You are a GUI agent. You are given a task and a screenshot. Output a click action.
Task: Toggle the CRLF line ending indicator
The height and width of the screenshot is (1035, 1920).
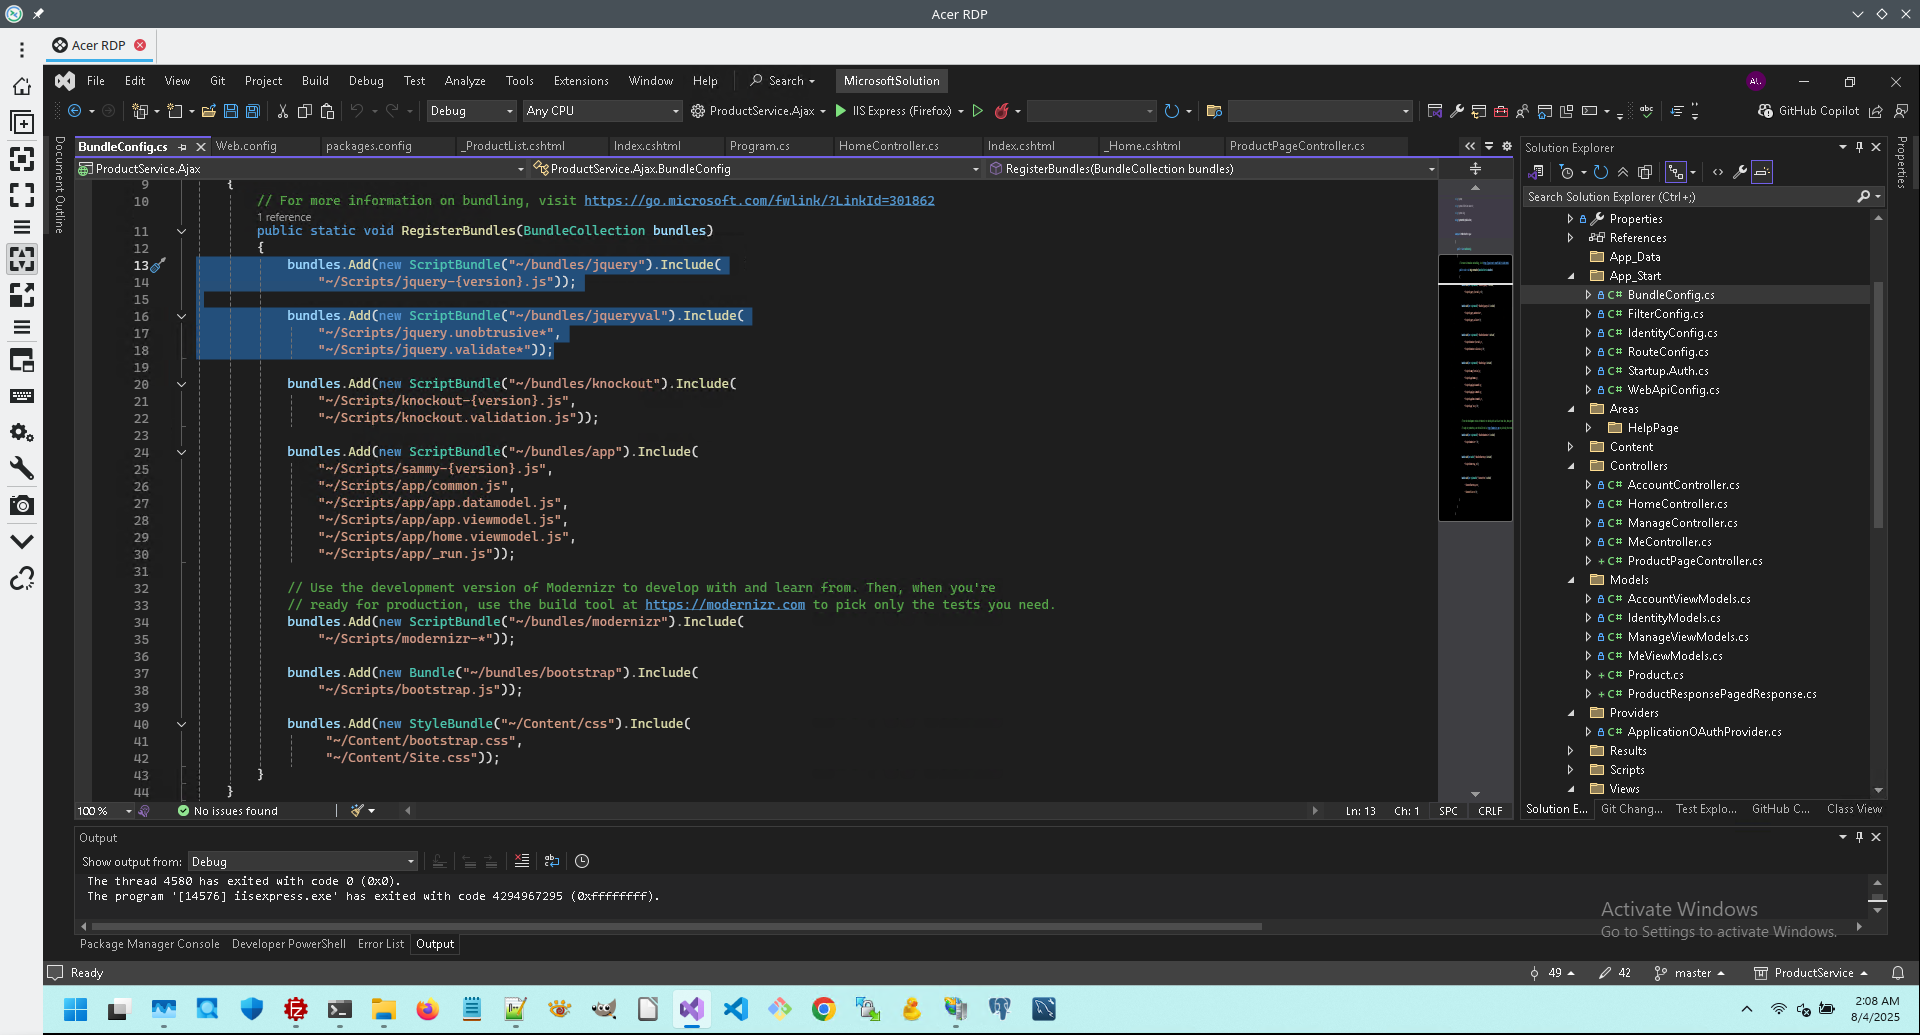[x=1490, y=811]
